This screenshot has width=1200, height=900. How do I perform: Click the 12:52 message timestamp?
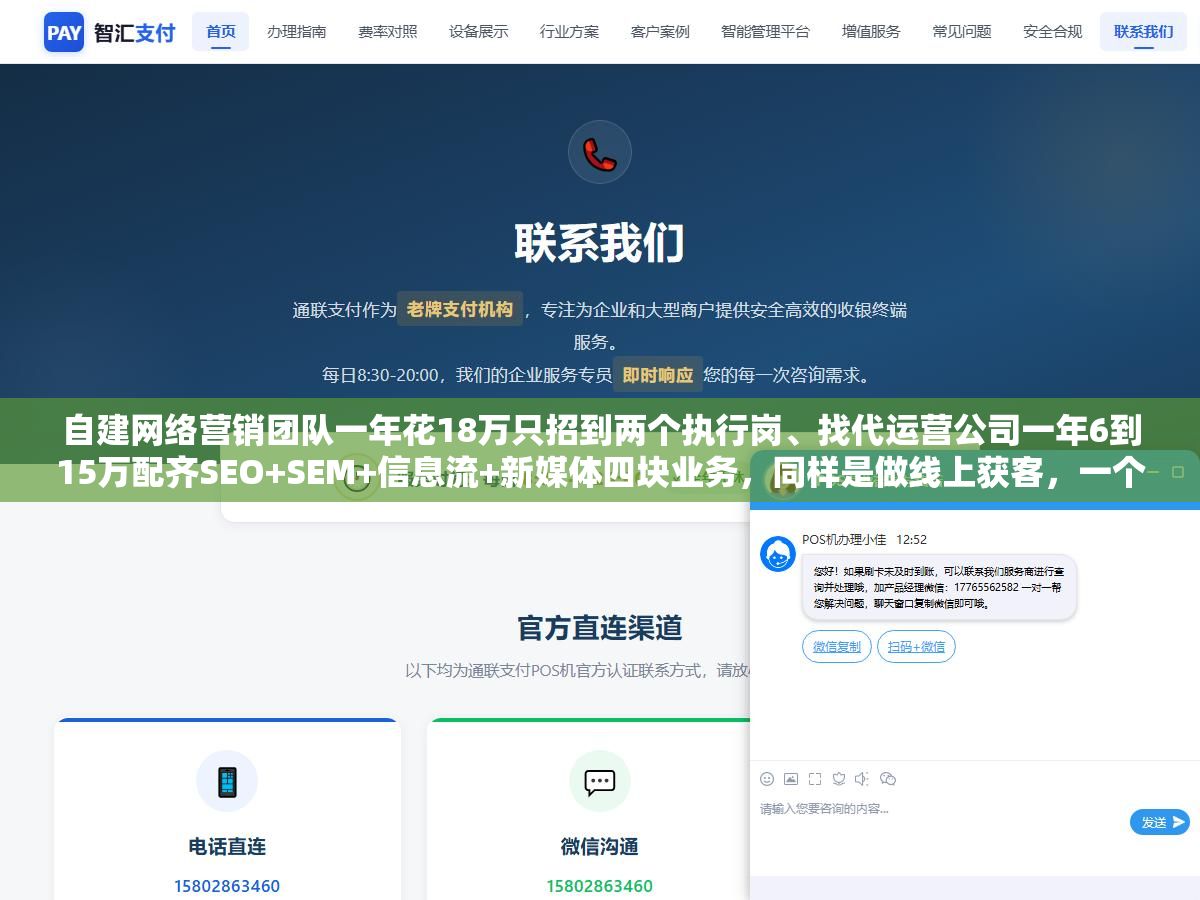911,539
